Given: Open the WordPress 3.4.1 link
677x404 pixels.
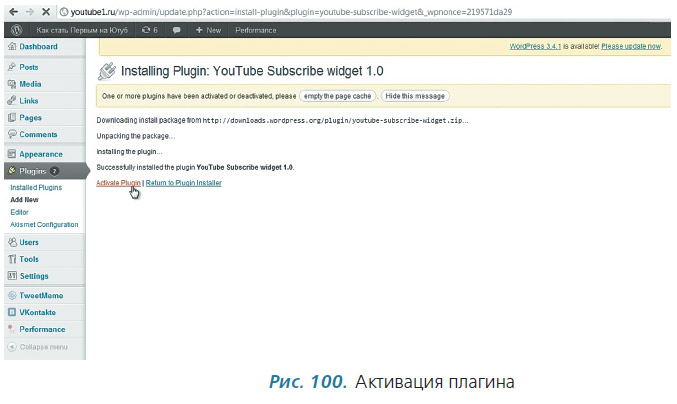Looking at the screenshot, I should (535, 46).
